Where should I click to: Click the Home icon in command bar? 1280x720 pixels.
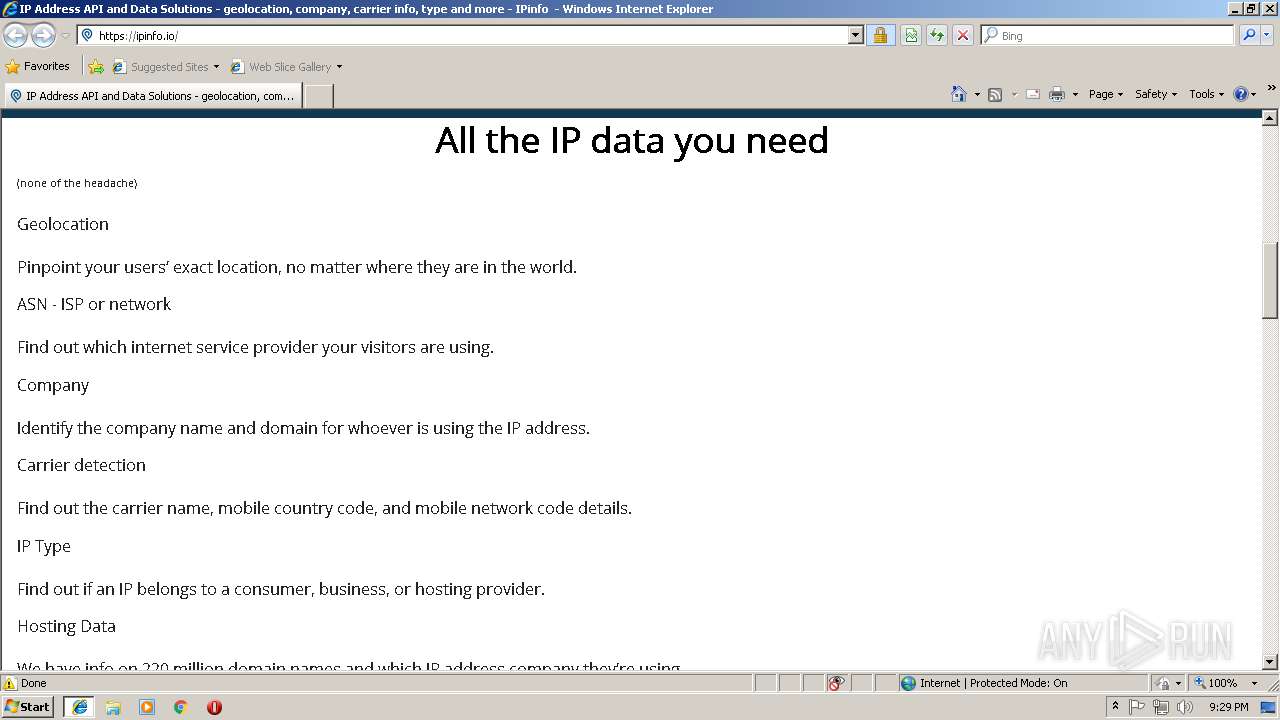tap(959, 94)
